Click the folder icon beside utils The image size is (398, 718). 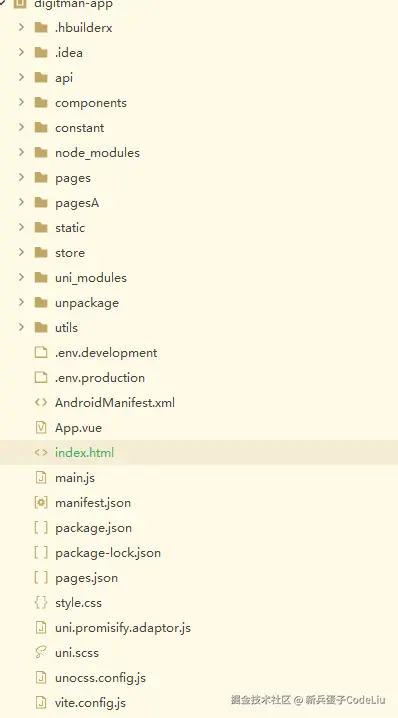click(x=41, y=327)
